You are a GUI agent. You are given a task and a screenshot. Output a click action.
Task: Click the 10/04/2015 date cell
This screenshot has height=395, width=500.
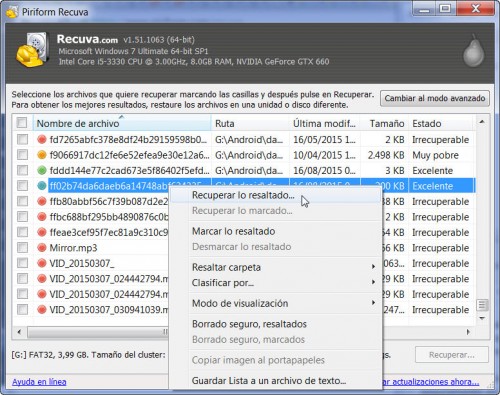(x=324, y=155)
